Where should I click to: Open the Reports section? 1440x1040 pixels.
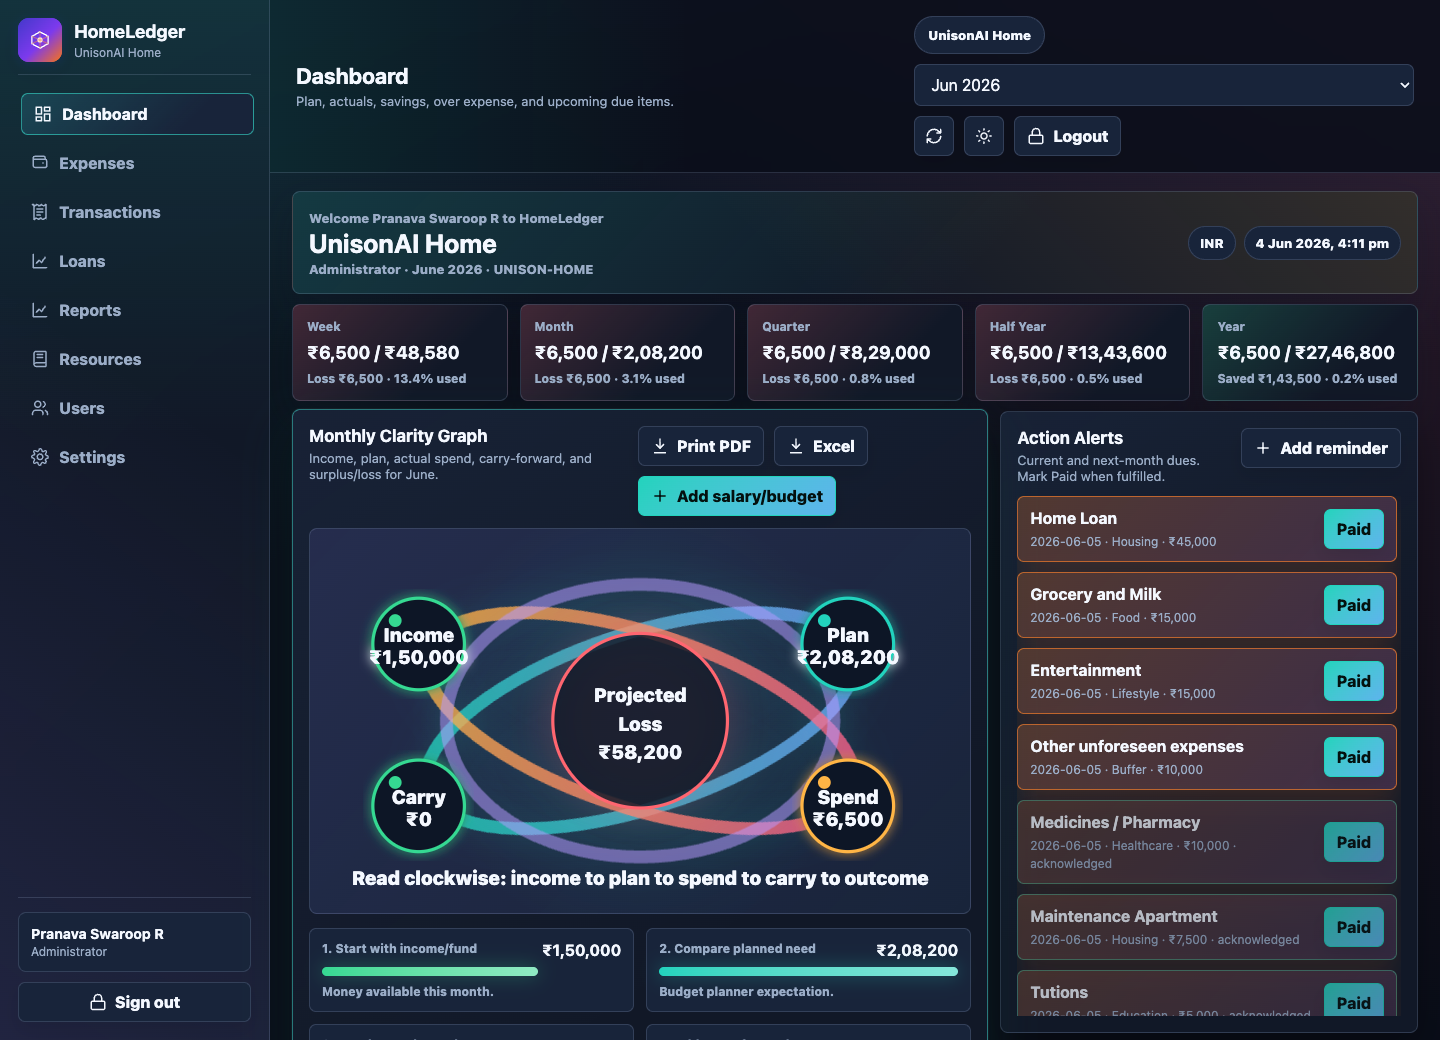click(137, 310)
